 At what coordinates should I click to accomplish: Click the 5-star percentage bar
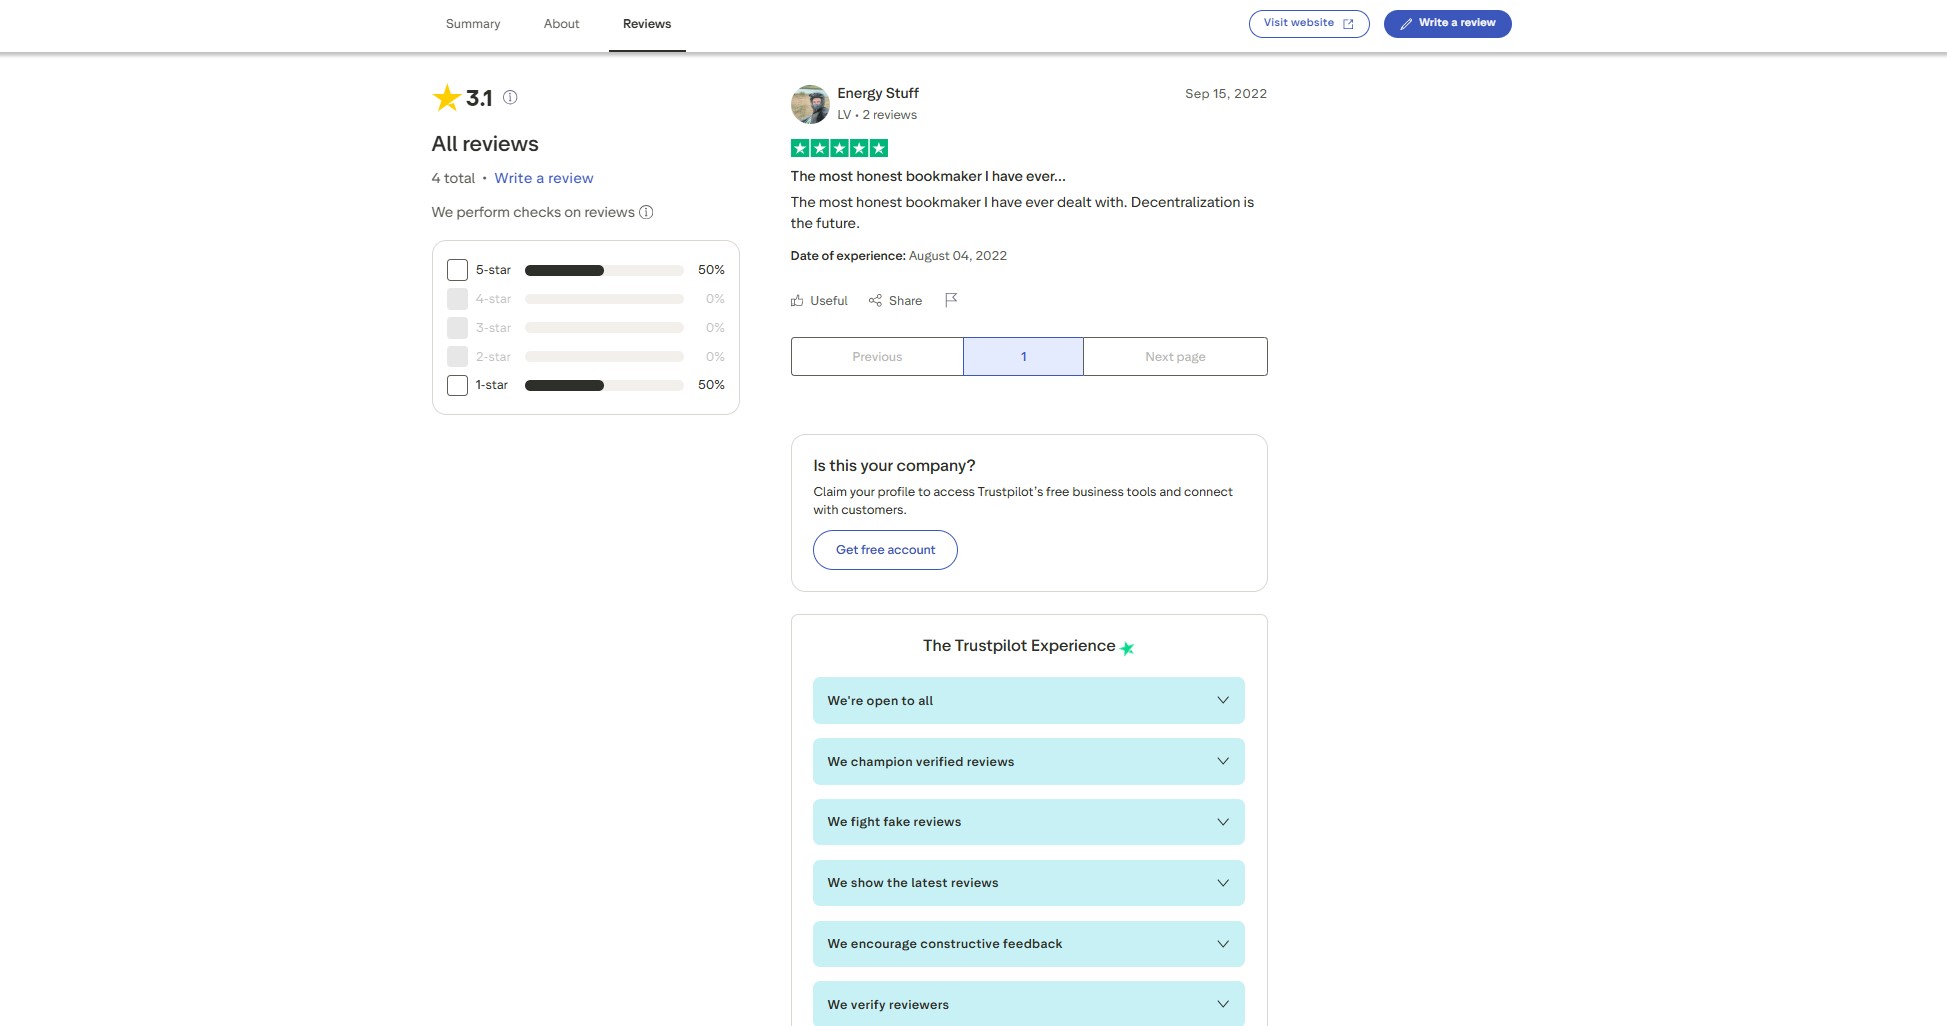[x=602, y=269]
